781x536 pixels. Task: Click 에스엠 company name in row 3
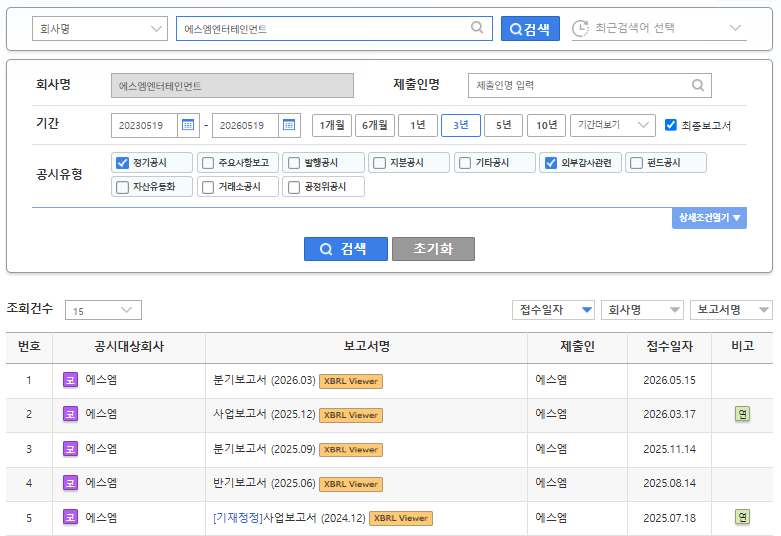(x=101, y=449)
